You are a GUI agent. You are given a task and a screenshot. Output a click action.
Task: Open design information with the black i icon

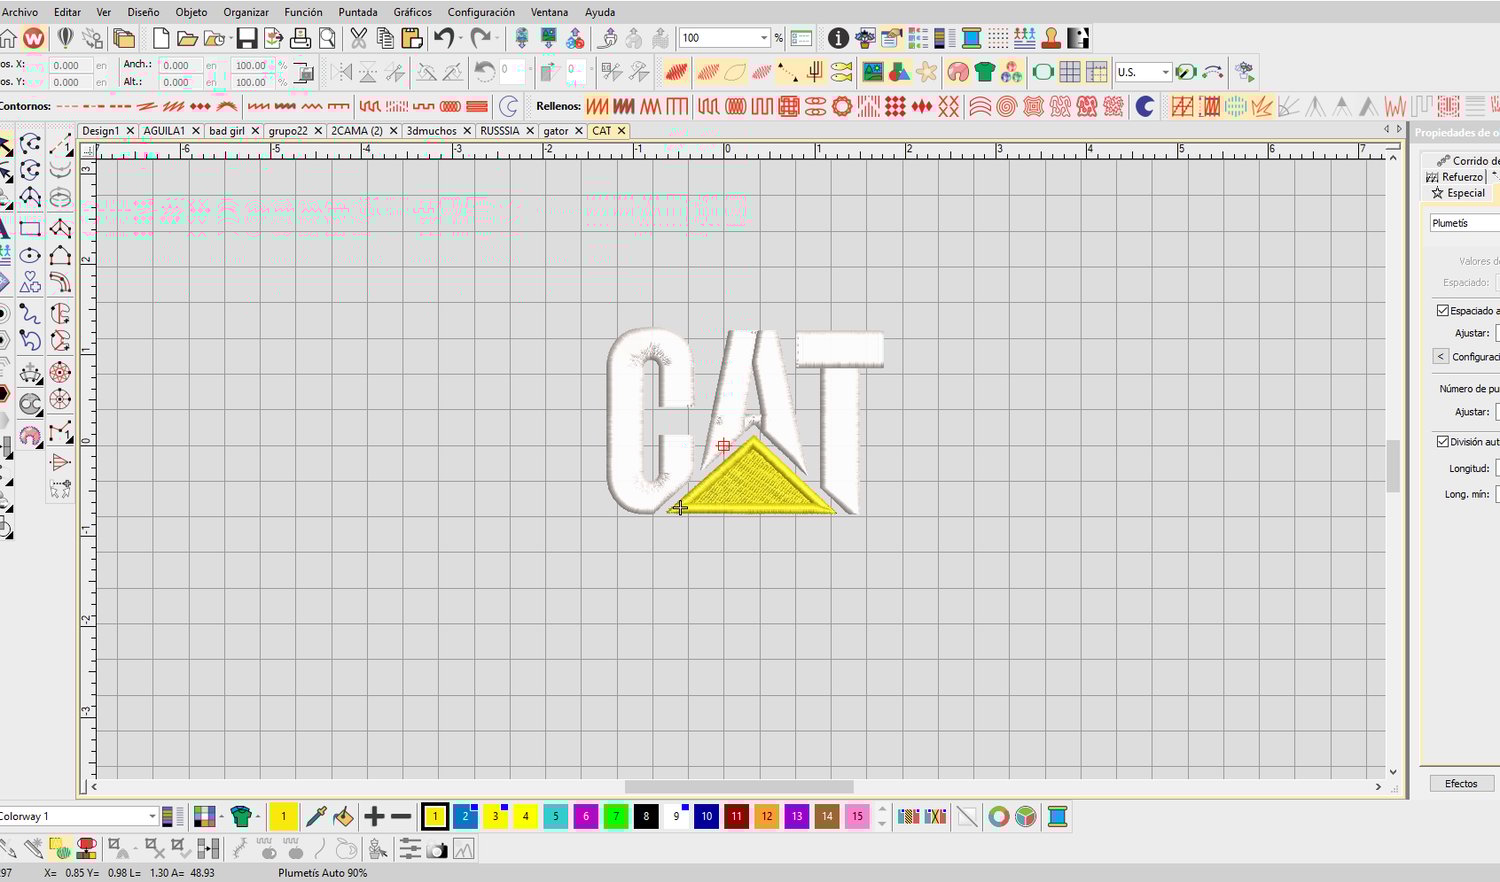coord(838,39)
